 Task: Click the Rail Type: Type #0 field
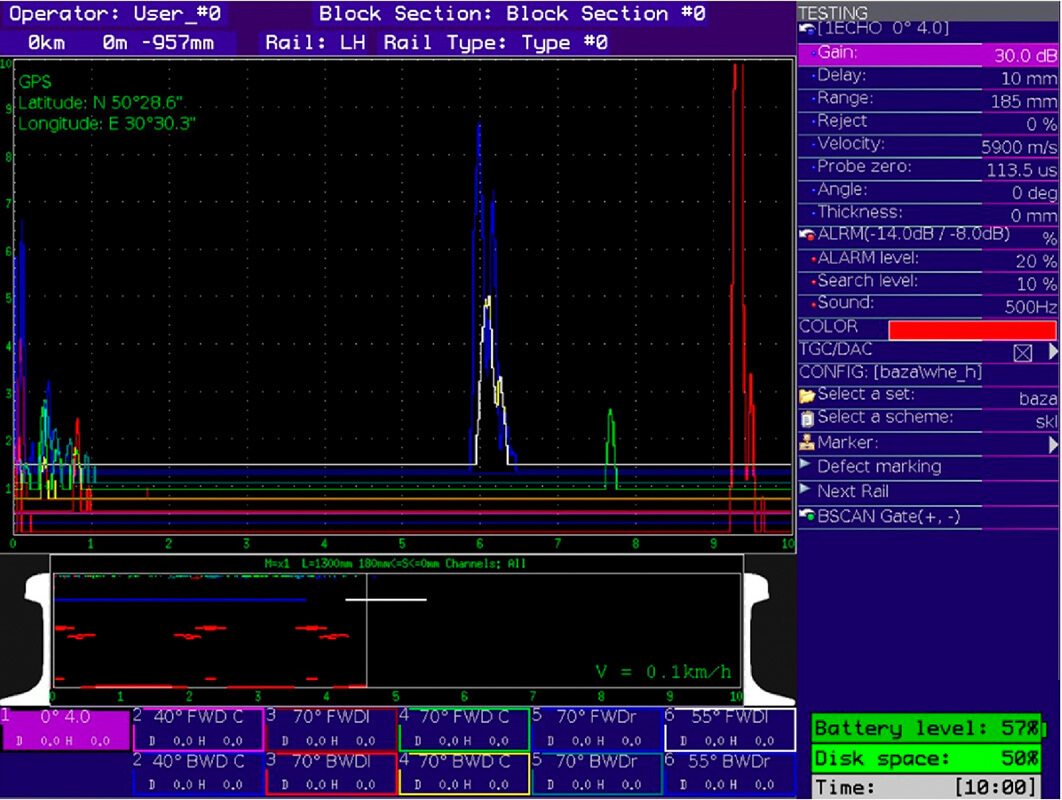point(495,43)
